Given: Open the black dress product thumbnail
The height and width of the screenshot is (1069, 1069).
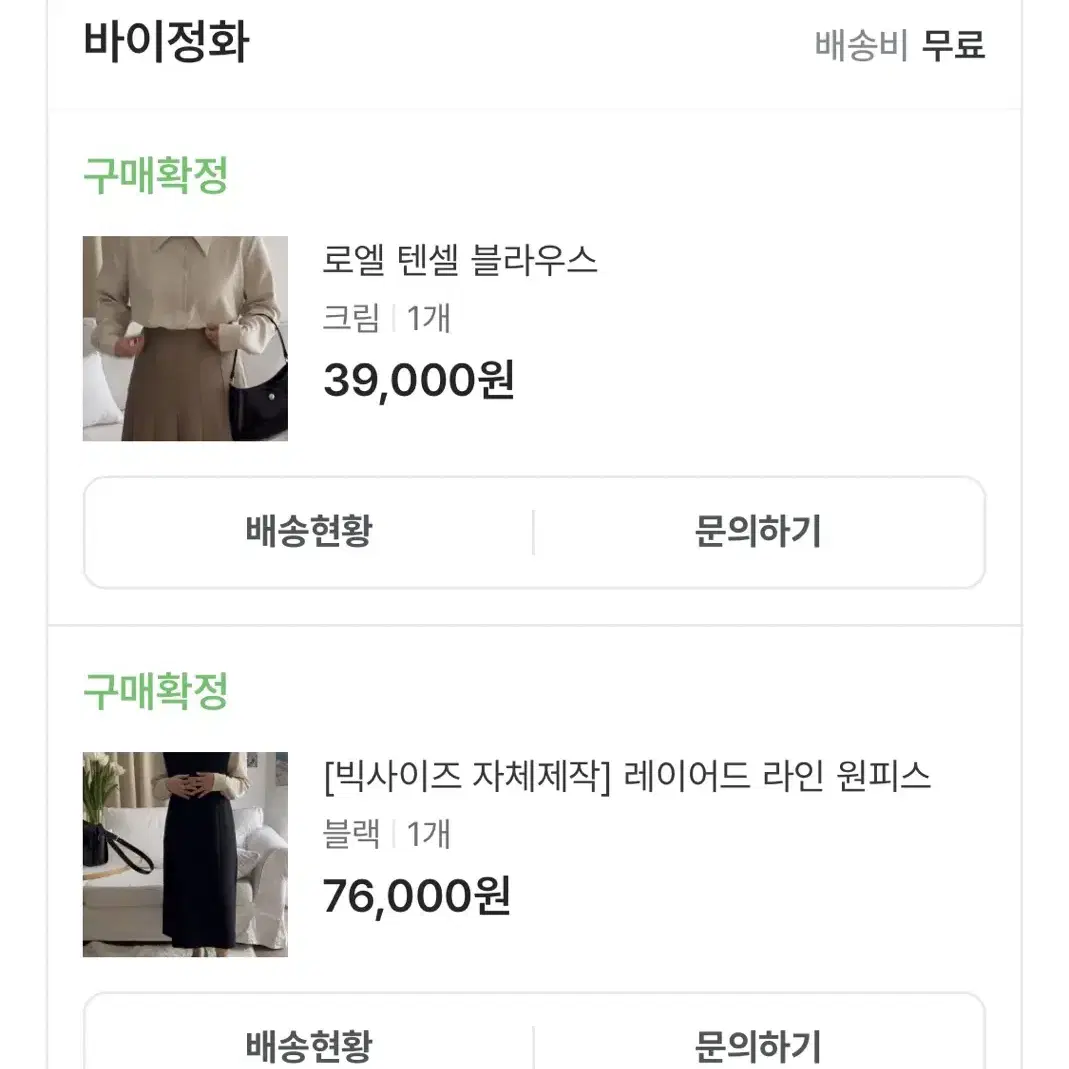Looking at the screenshot, I should coord(185,854).
